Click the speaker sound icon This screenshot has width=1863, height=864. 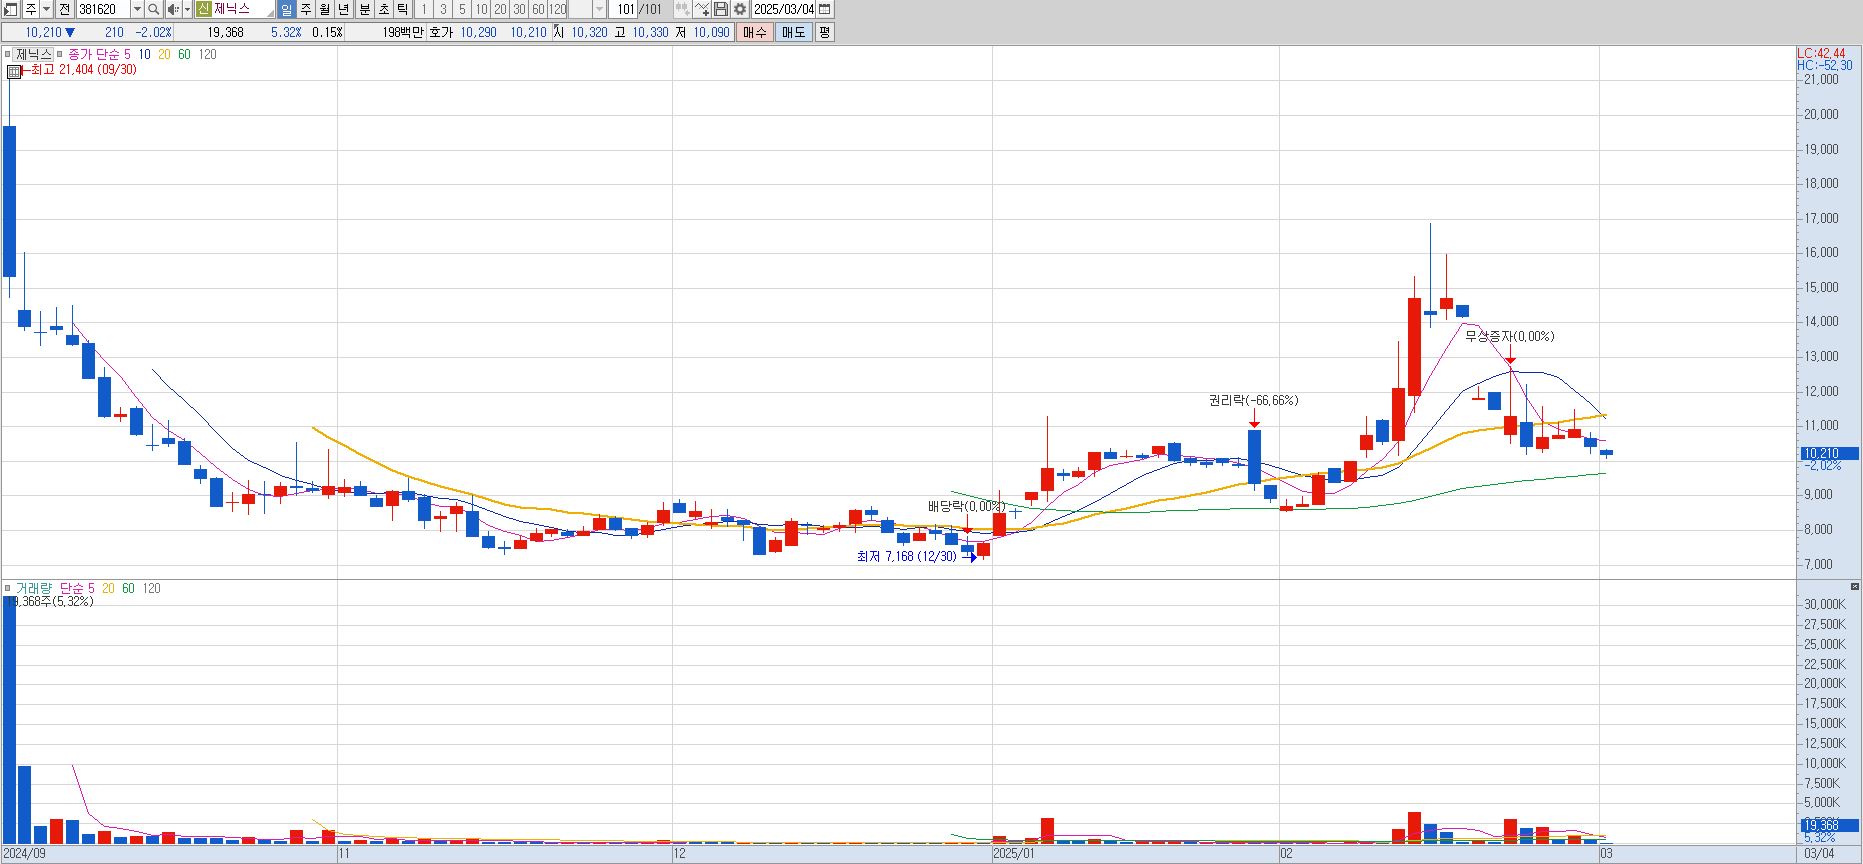[x=173, y=9]
